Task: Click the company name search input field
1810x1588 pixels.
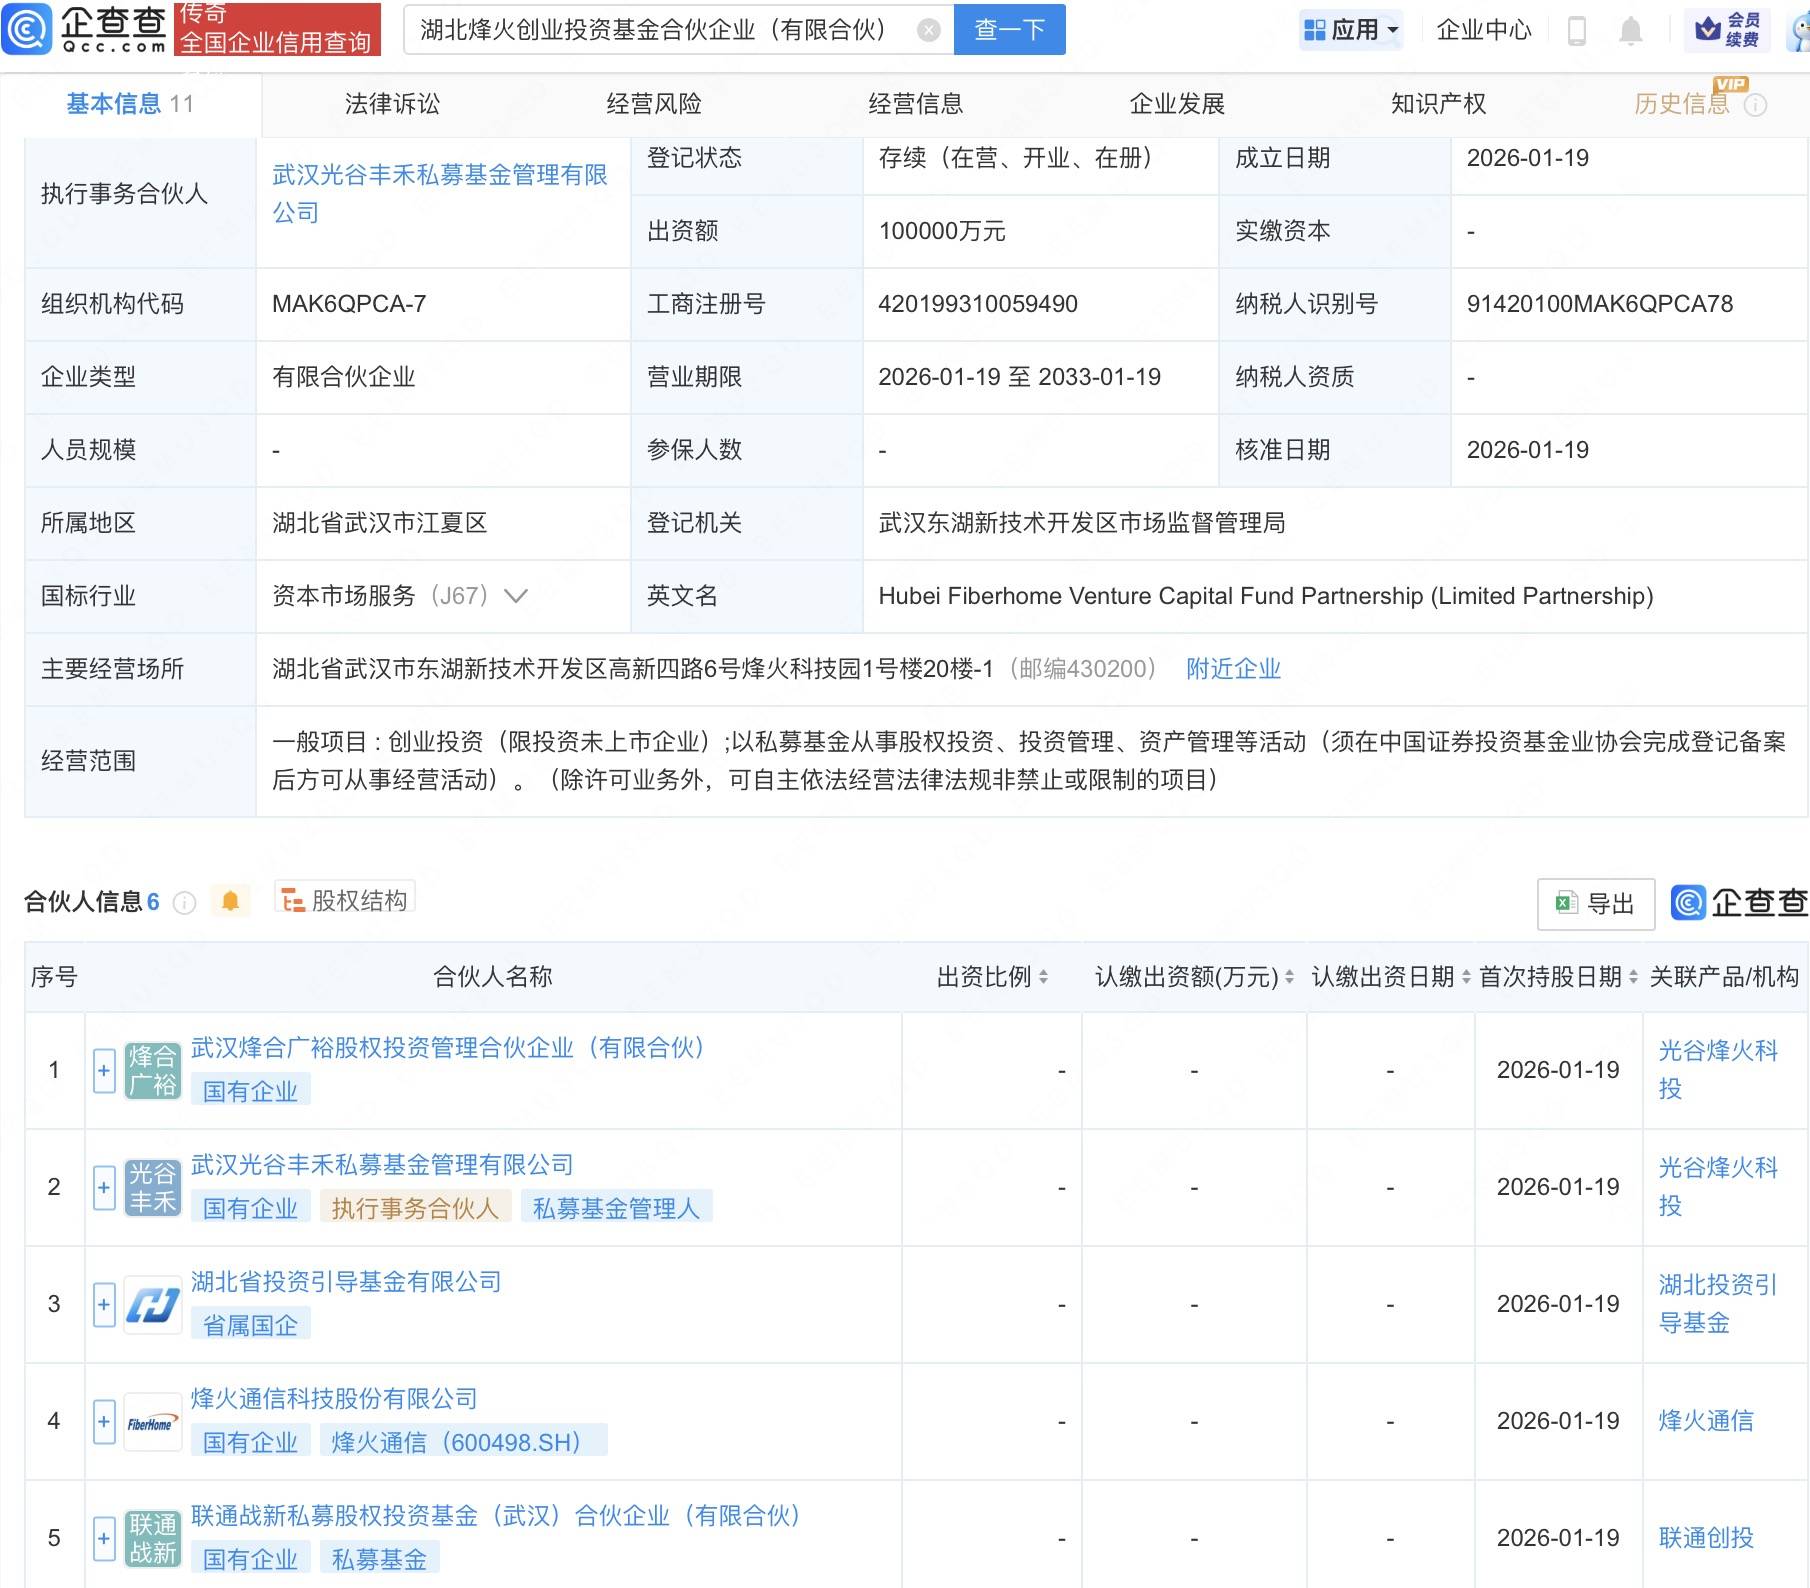Action: tap(660, 30)
